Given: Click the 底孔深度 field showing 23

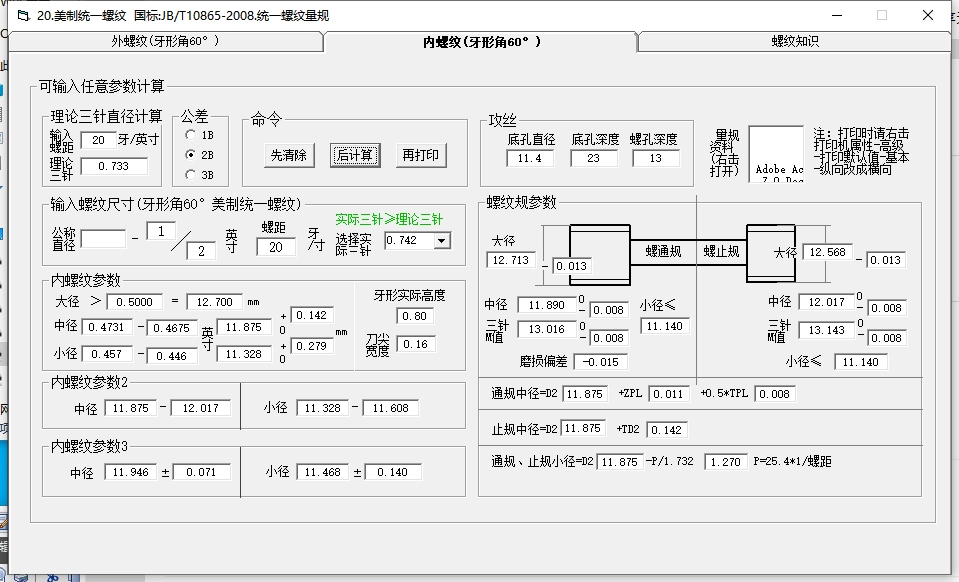Looking at the screenshot, I should pyautogui.click(x=594, y=158).
